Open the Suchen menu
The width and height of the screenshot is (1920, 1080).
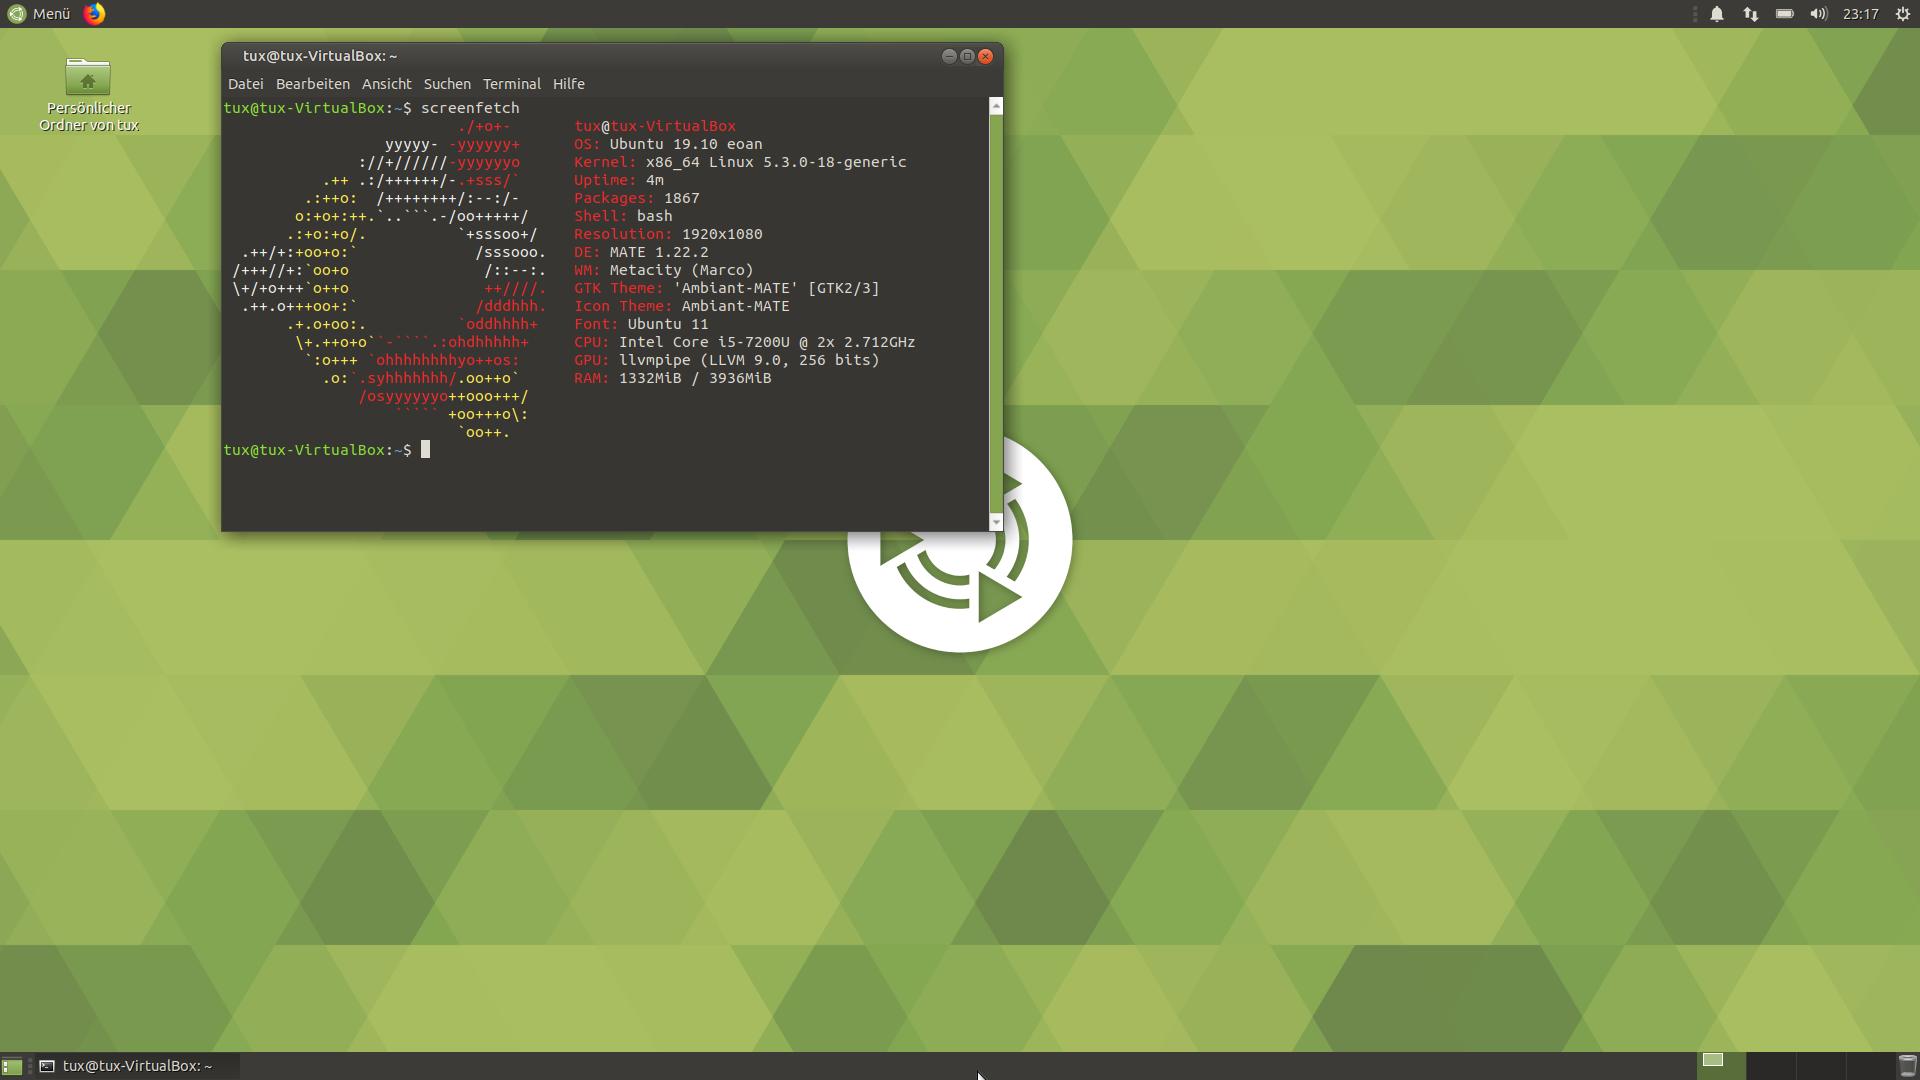tap(446, 84)
